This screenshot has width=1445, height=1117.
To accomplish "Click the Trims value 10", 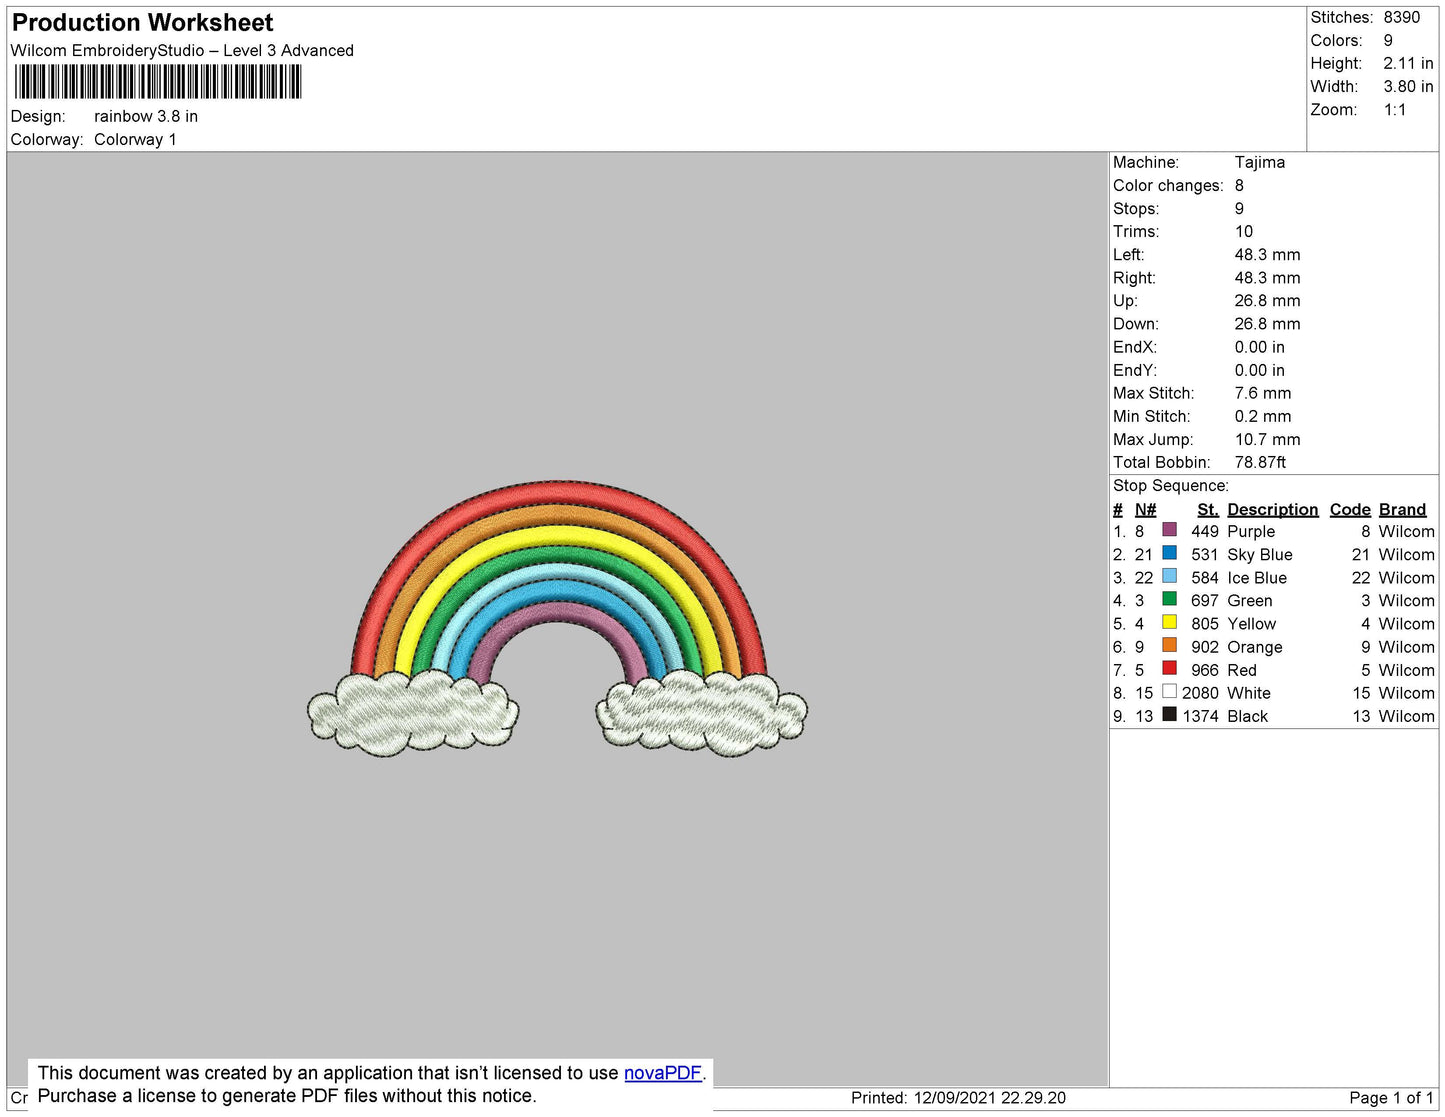I will [x=1244, y=231].
